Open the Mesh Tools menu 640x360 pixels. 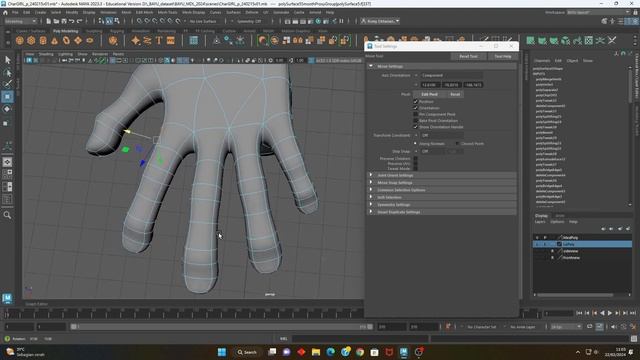click(x=167, y=12)
